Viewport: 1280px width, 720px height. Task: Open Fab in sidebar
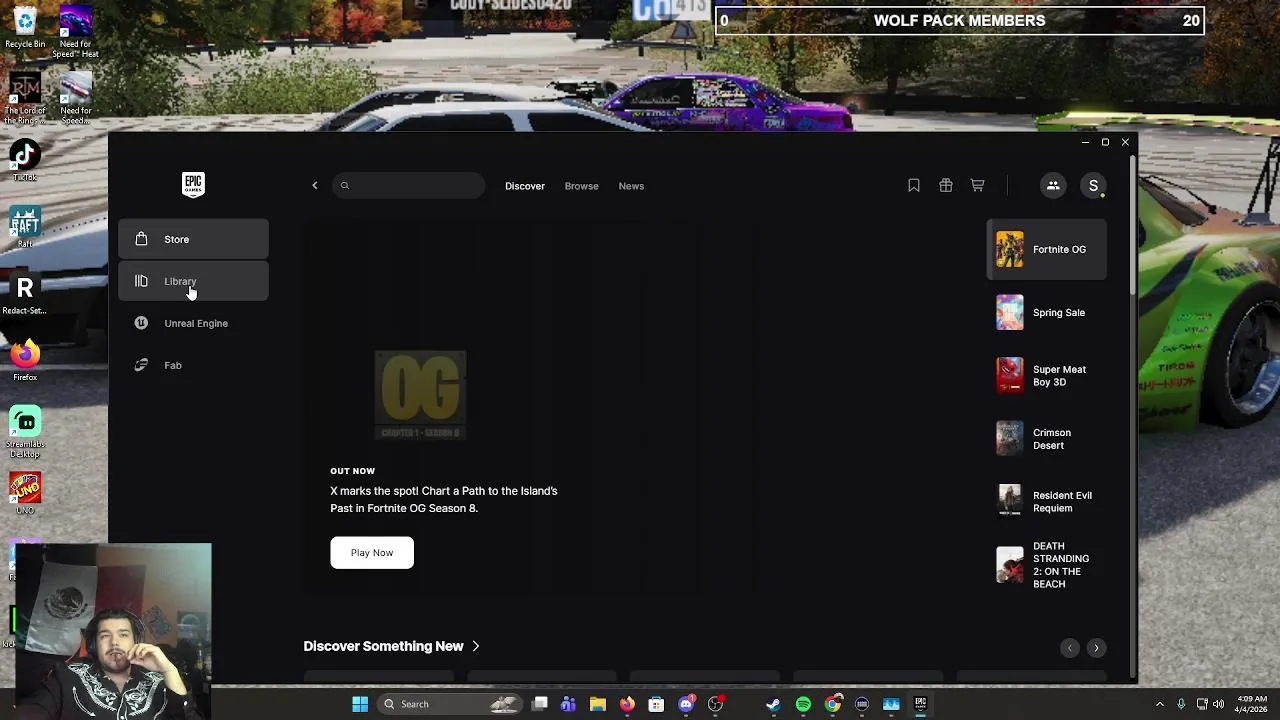[193, 365]
